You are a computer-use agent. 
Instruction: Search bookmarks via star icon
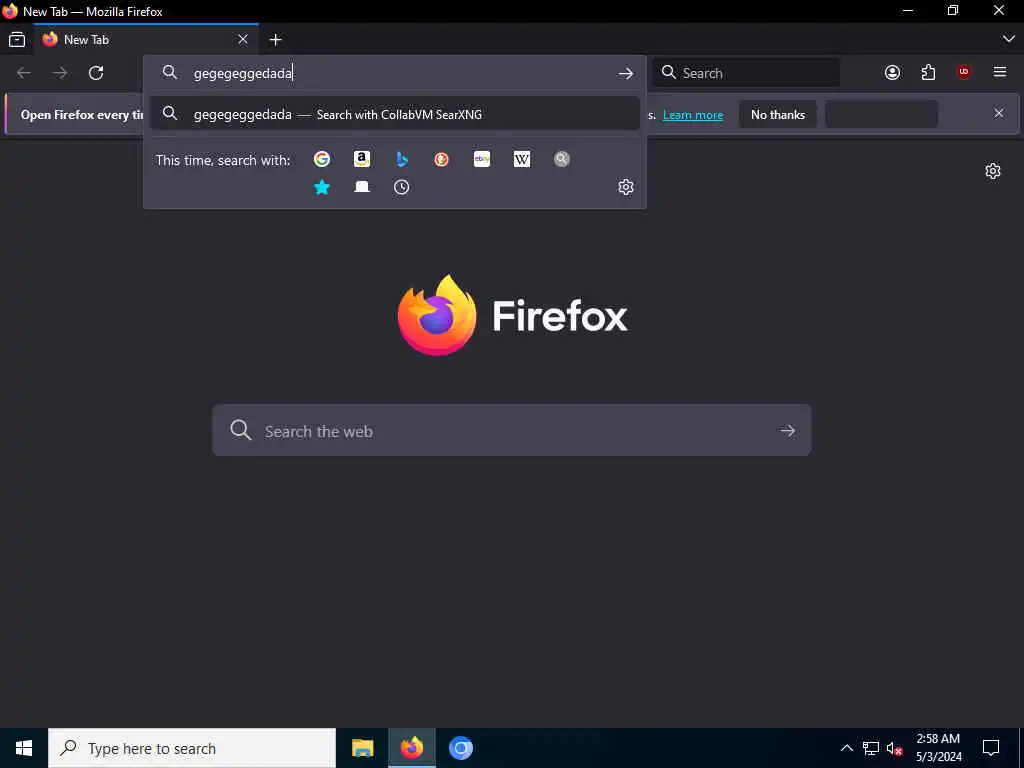pos(322,187)
